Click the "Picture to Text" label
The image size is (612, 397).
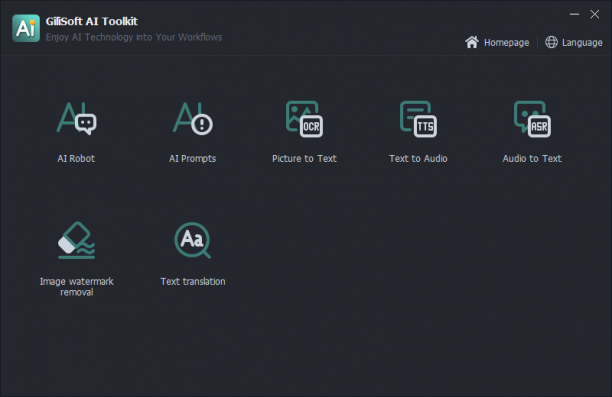[304, 158]
